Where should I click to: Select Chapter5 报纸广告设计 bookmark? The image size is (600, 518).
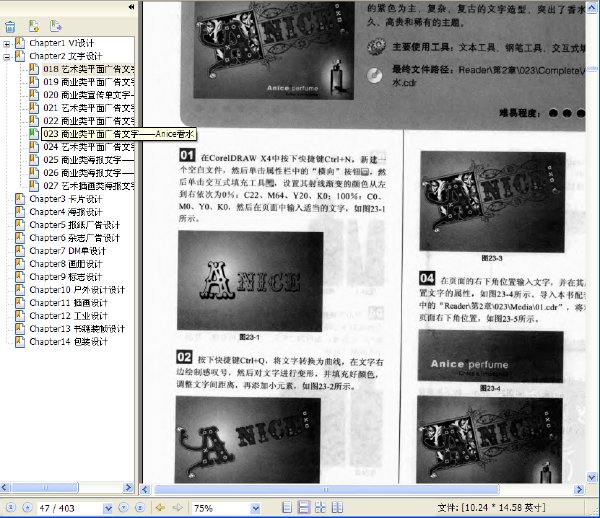coord(75,225)
